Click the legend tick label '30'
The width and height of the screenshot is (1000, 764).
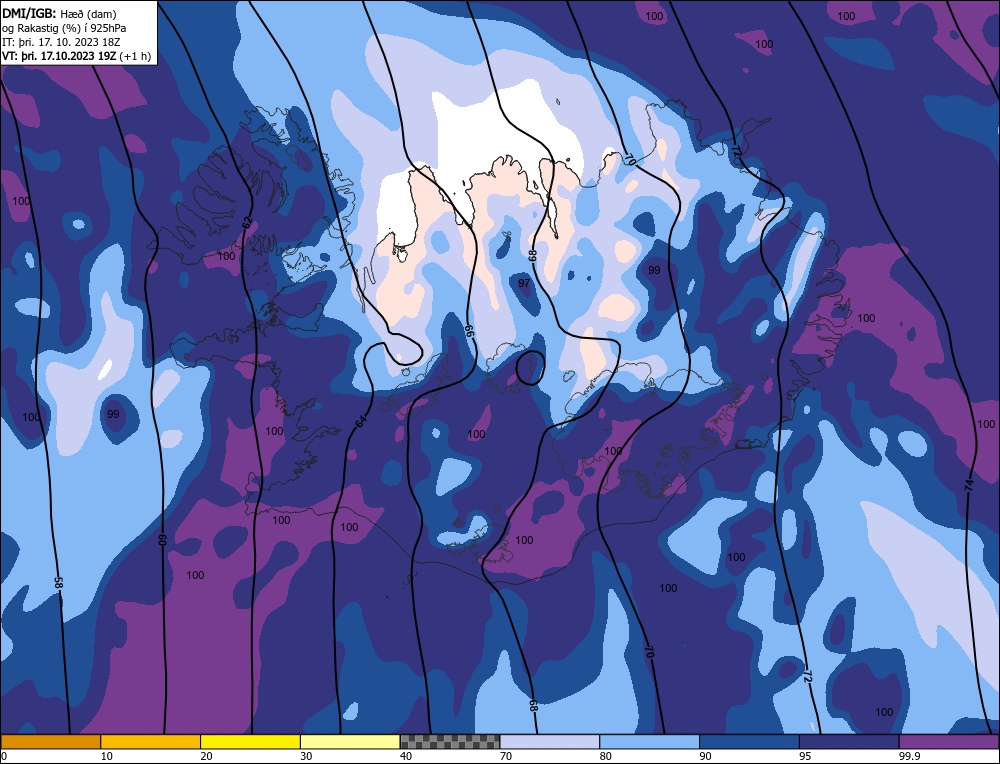click(x=306, y=756)
